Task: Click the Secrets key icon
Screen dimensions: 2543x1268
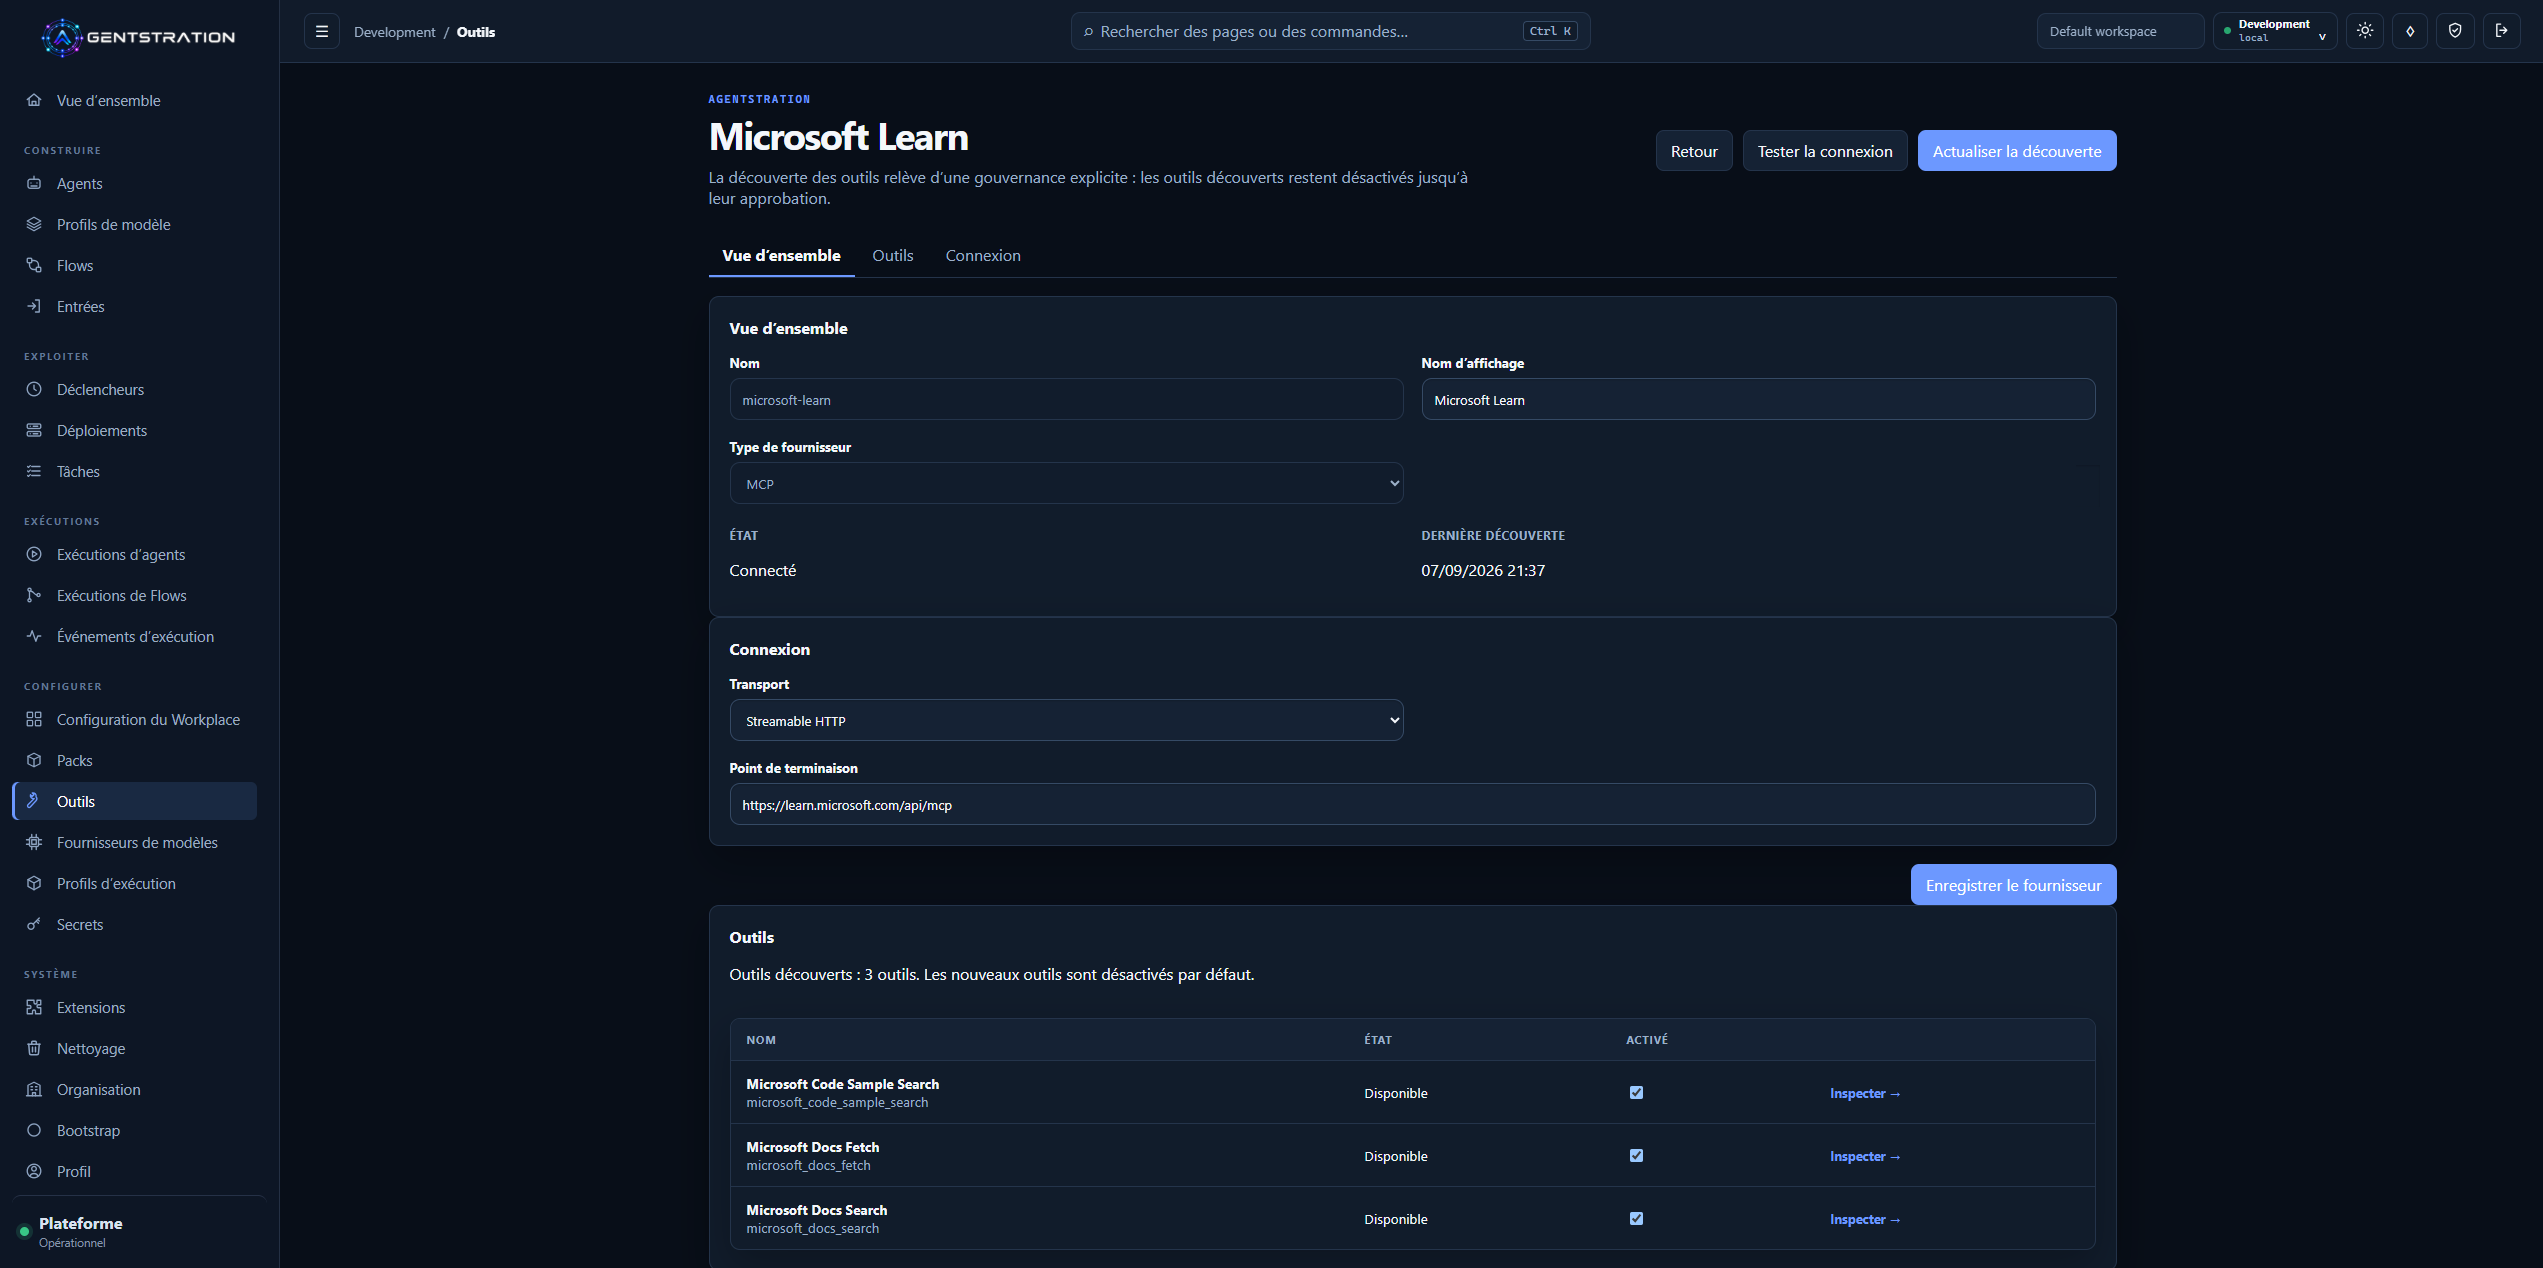Action: pos(34,924)
